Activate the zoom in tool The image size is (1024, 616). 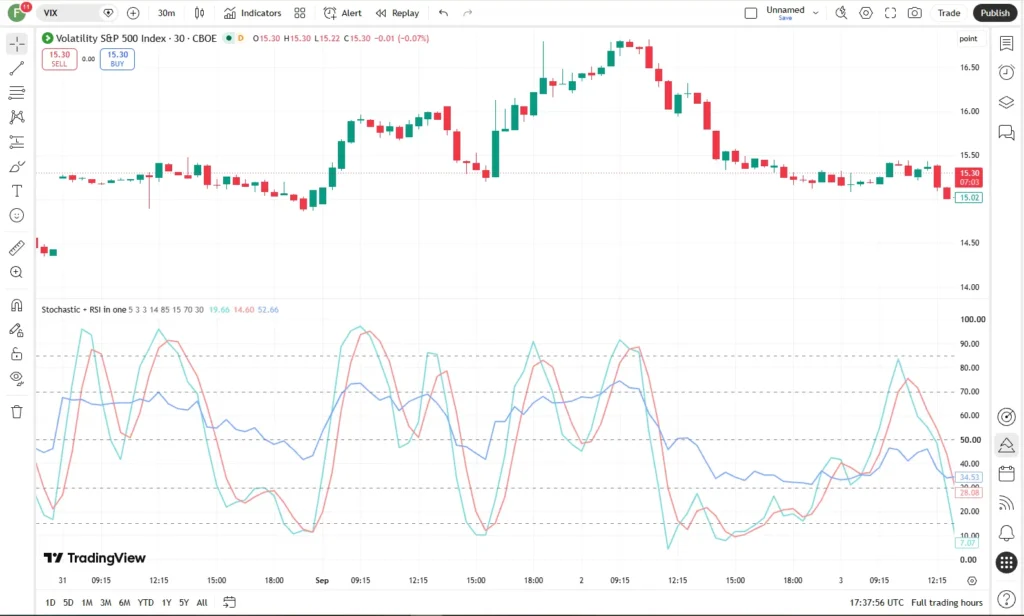(x=17, y=272)
